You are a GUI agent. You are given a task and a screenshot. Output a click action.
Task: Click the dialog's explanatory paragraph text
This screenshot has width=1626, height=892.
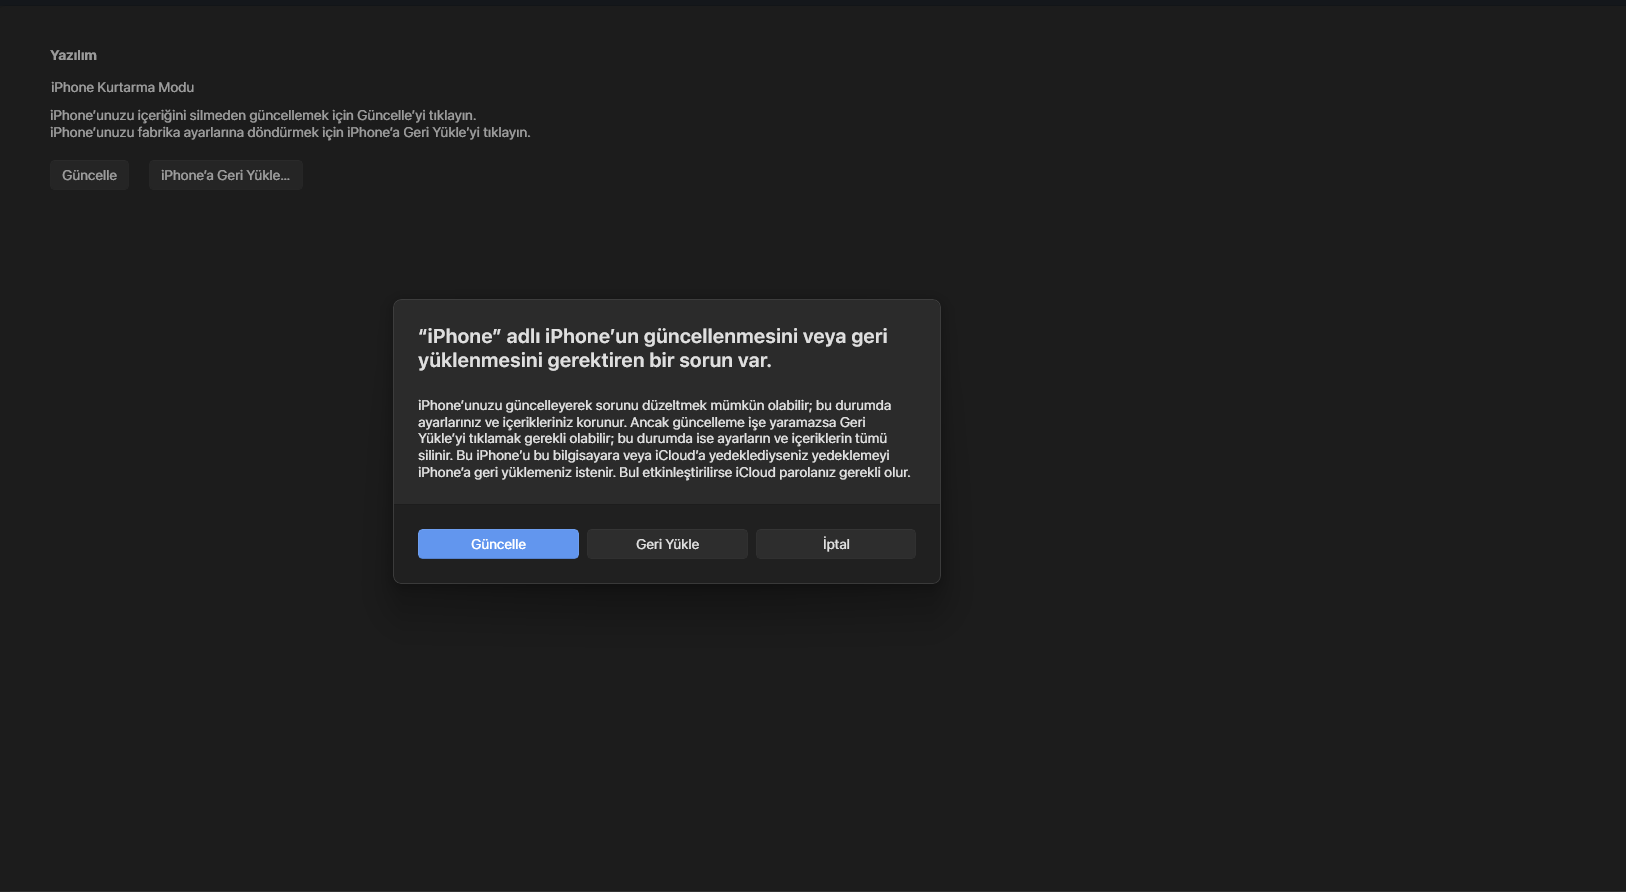664,439
